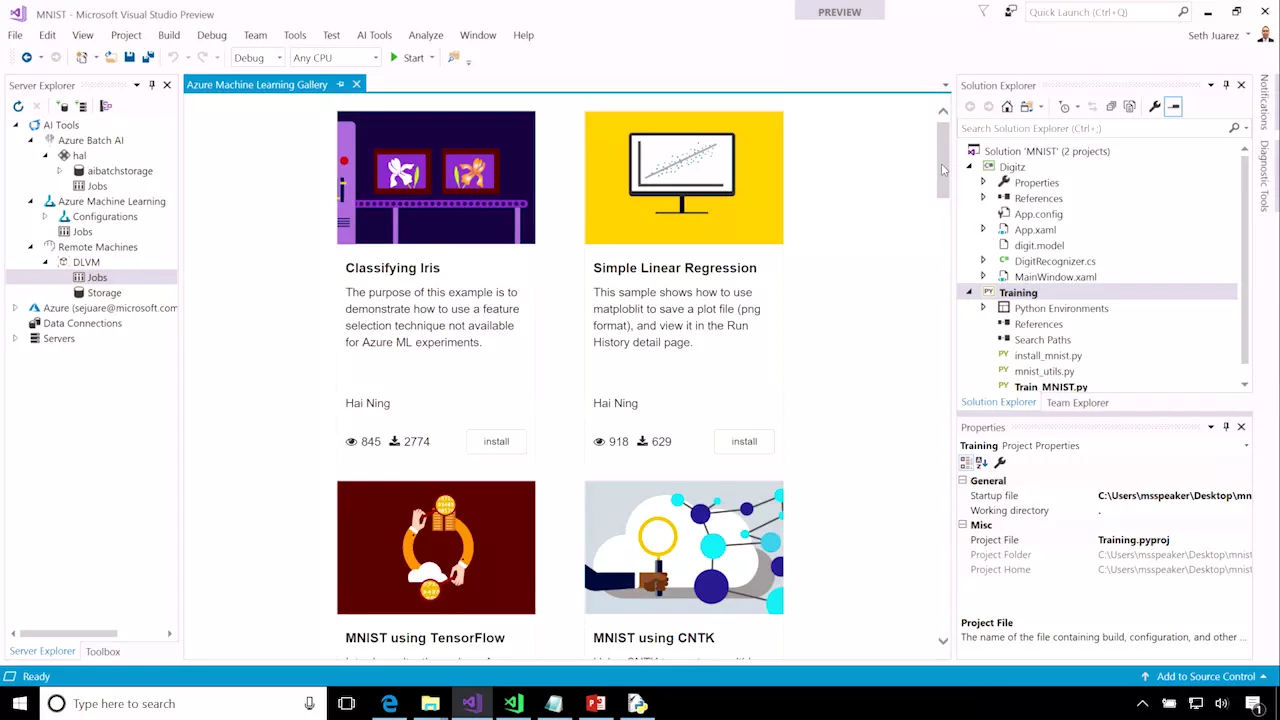Open File Explorer from the taskbar
The image size is (1280, 720).
(x=430, y=703)
